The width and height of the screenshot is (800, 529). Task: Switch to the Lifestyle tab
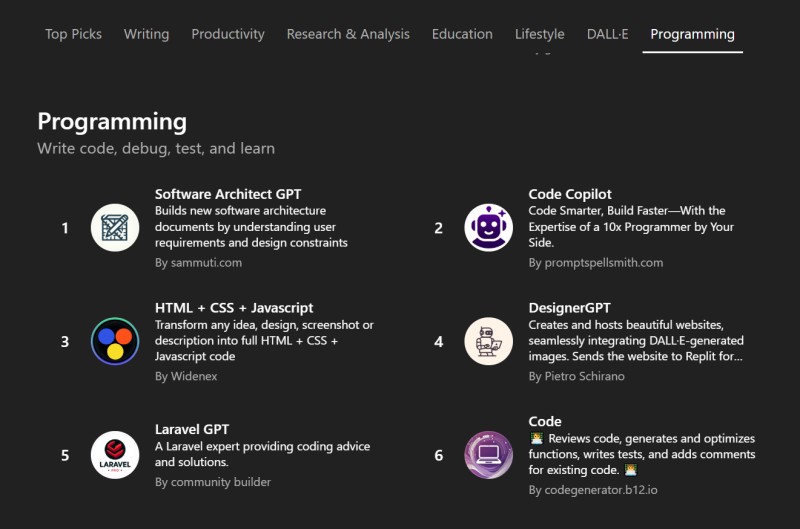tap(539, 34)
